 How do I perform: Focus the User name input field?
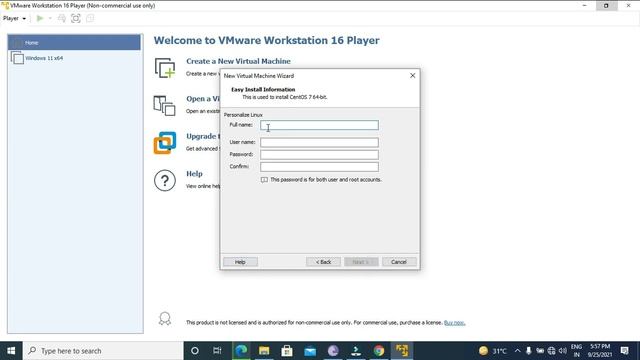[x=319, y=142]
